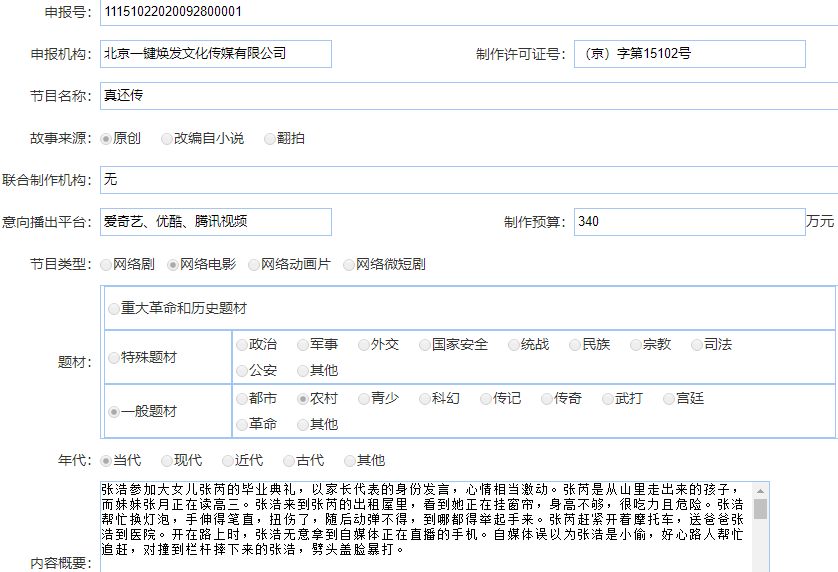
Task: Choose 网络微短剧 as program type
Action: (349, 265)
